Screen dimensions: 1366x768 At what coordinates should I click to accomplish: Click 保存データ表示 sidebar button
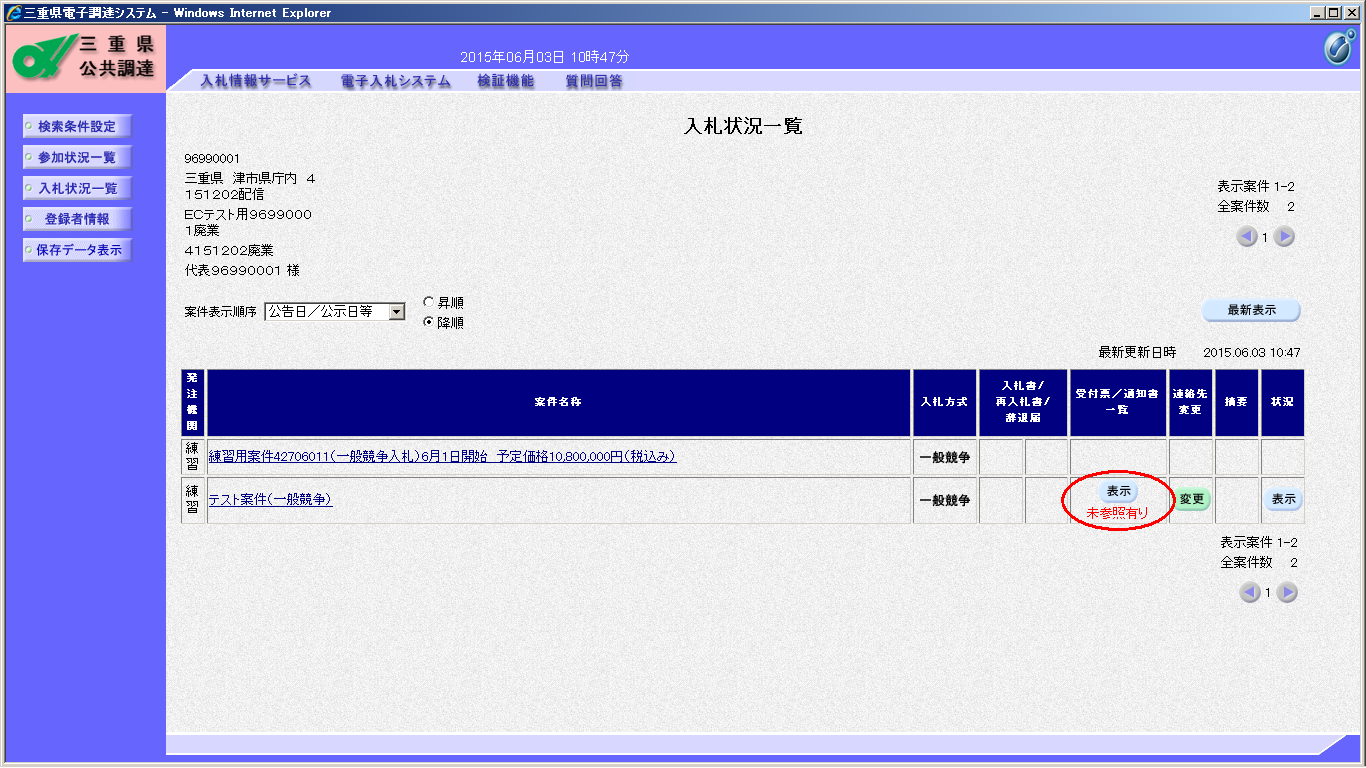[77, 250]
